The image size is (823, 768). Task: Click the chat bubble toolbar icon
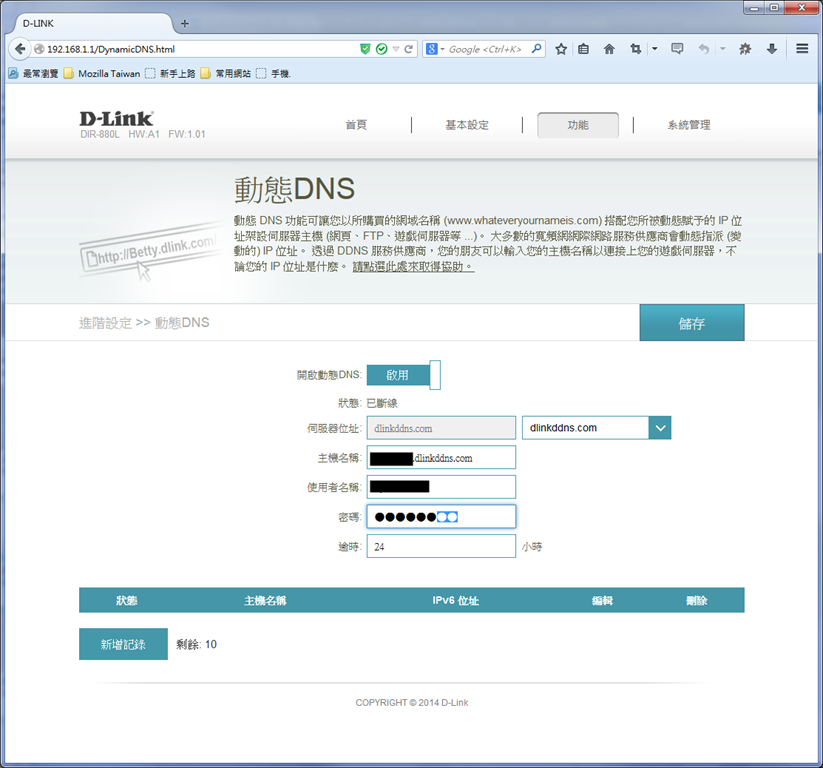677,49
